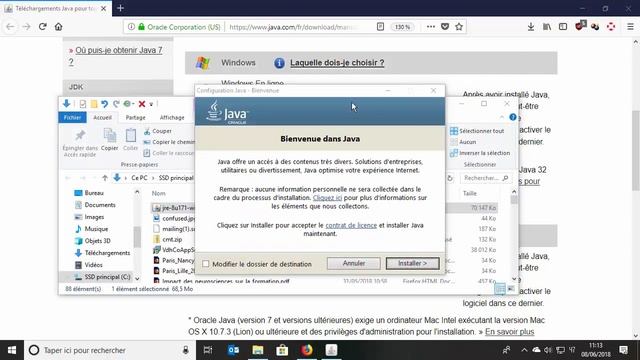Image resolution: width=640 pixels, height=360 pixels.
Task: Click the Installer button in Java setup
Action: (413, 263)
